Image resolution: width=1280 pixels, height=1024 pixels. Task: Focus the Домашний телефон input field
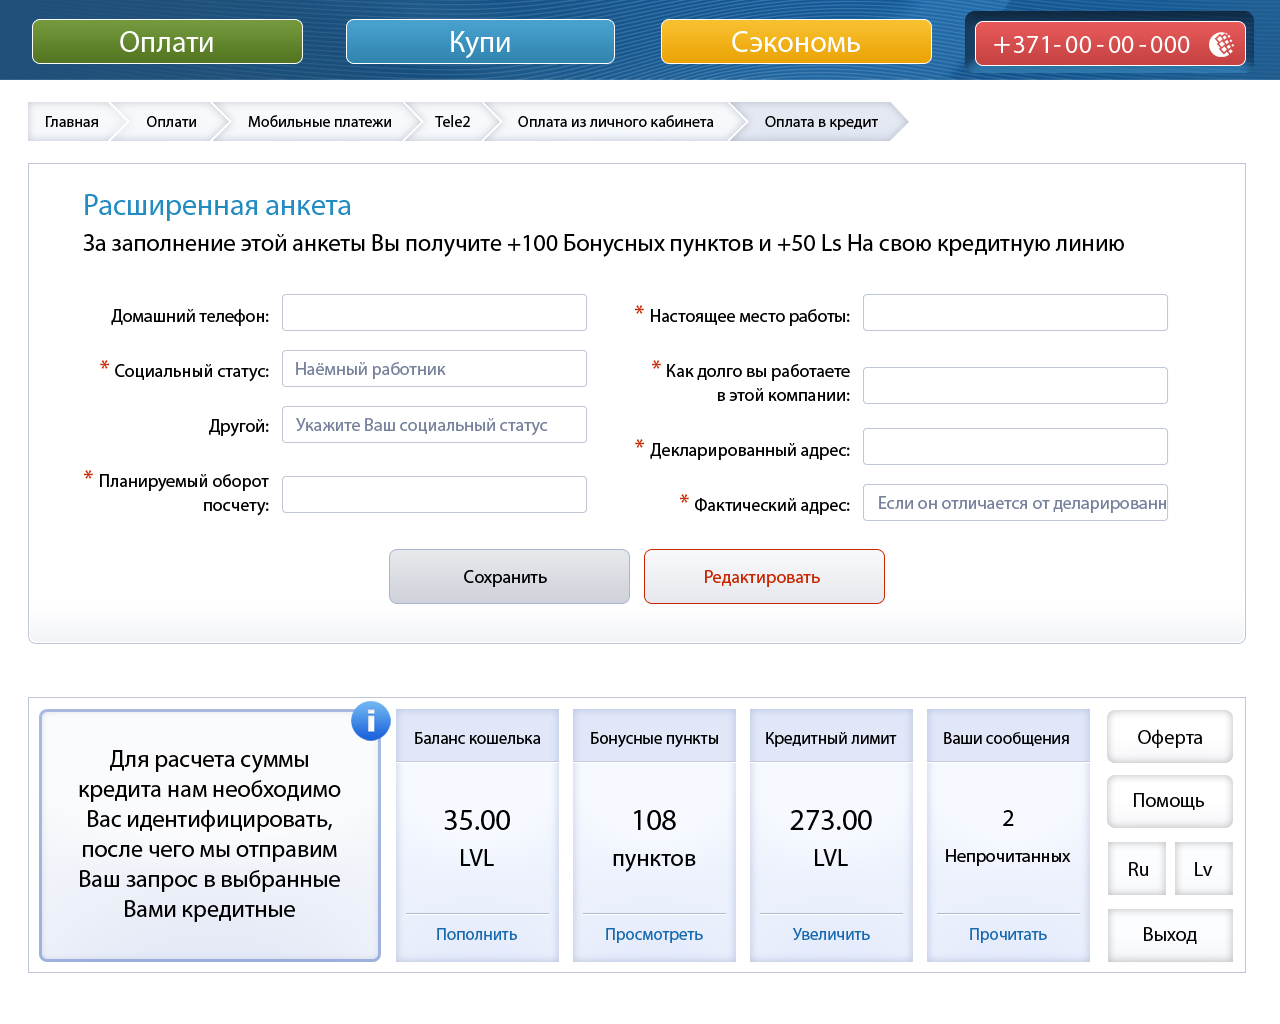[x=434, y=313]
